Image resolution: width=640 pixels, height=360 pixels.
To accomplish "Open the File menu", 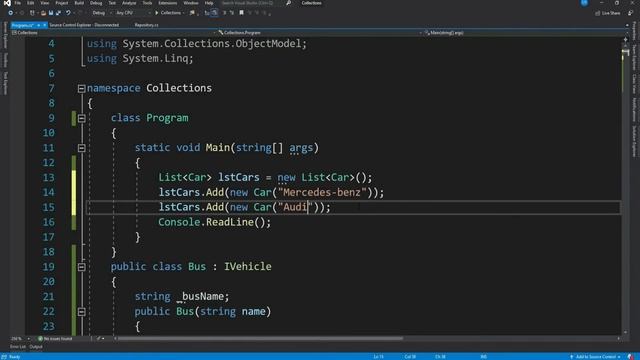I will coord(18,3).
